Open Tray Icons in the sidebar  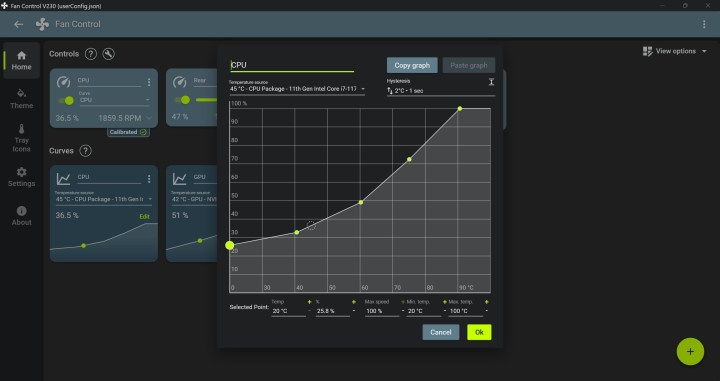coord(22,138)
